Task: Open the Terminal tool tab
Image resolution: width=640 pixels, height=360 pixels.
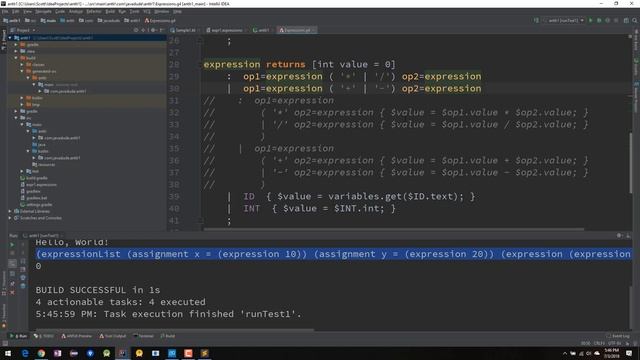Action: [x=144, y=336]
